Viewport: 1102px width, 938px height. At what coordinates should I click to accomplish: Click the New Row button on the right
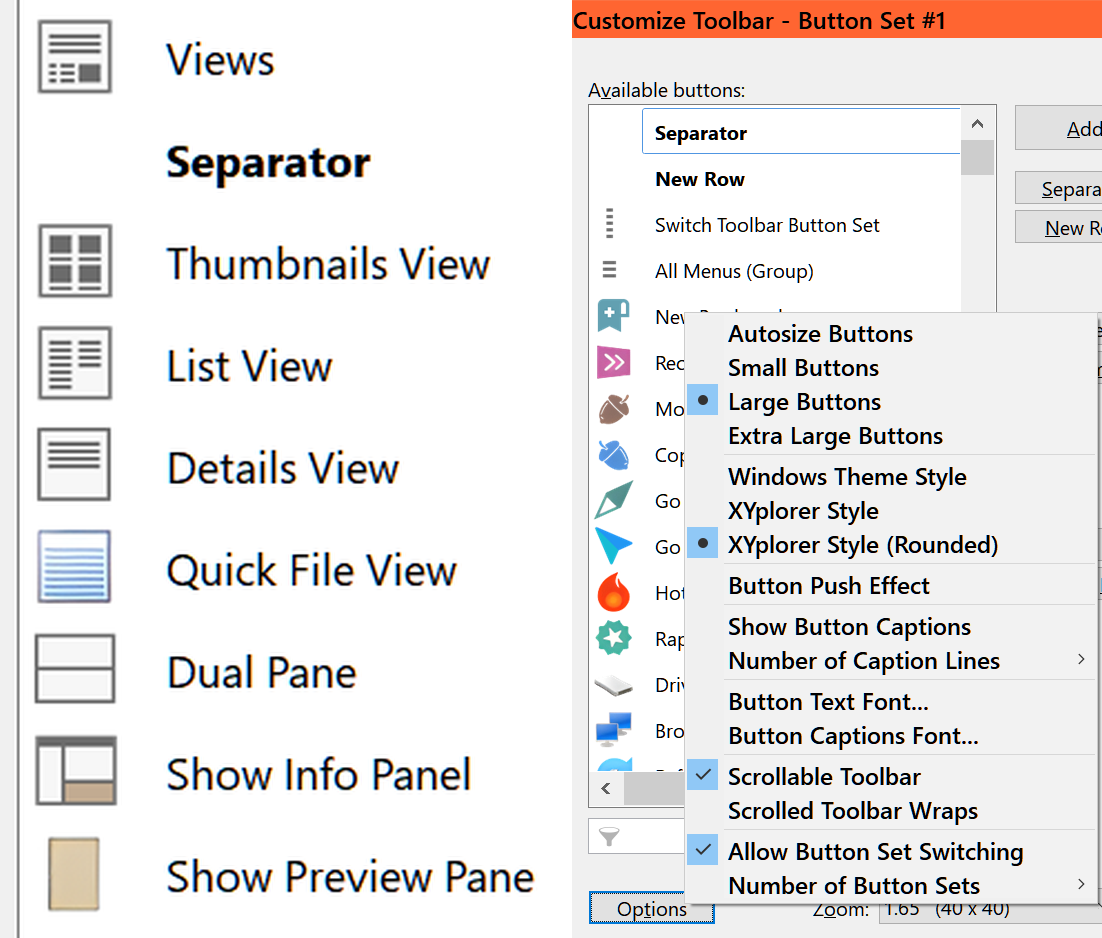click(1058, 228)
